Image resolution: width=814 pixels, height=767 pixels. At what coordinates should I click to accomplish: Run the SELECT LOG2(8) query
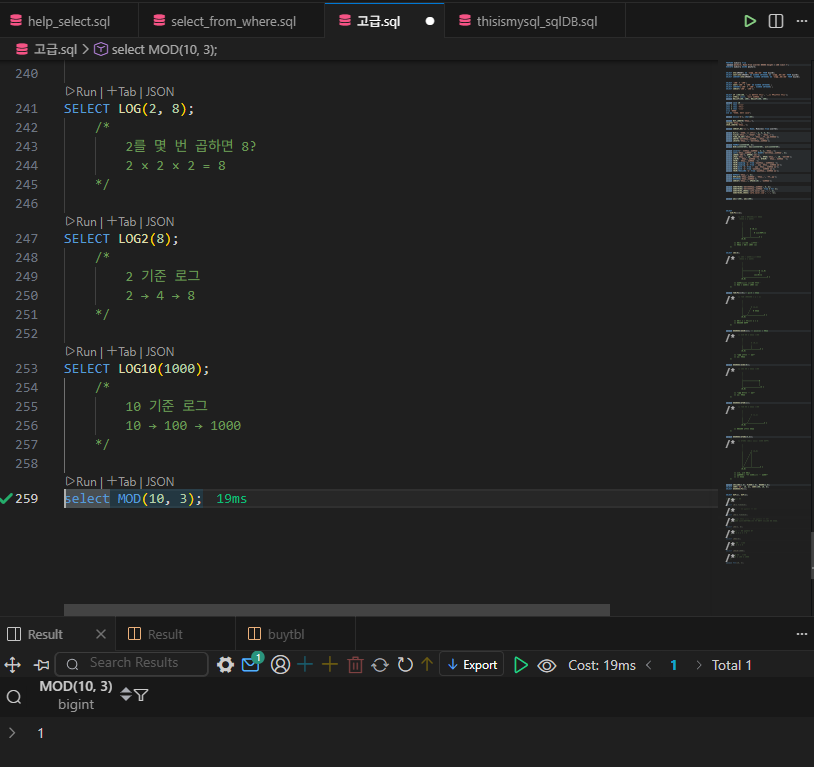[82, 222]
